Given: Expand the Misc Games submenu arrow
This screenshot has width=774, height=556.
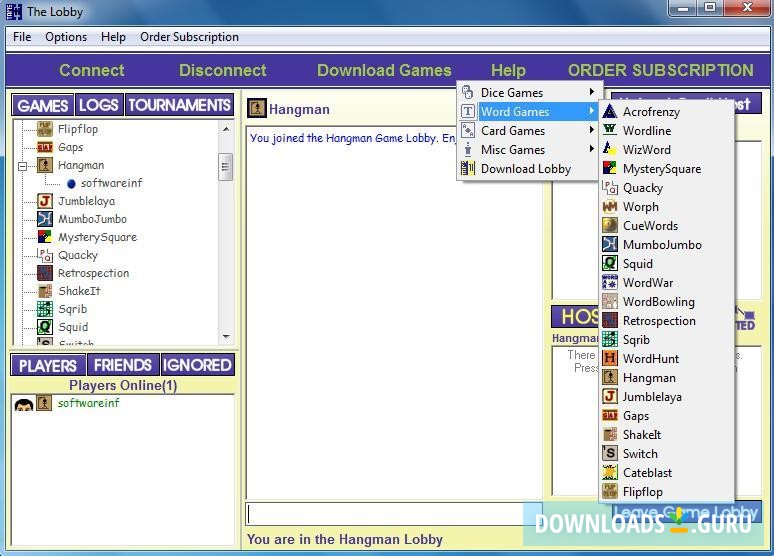Looking at the screenshot, I should coord(591,149).
